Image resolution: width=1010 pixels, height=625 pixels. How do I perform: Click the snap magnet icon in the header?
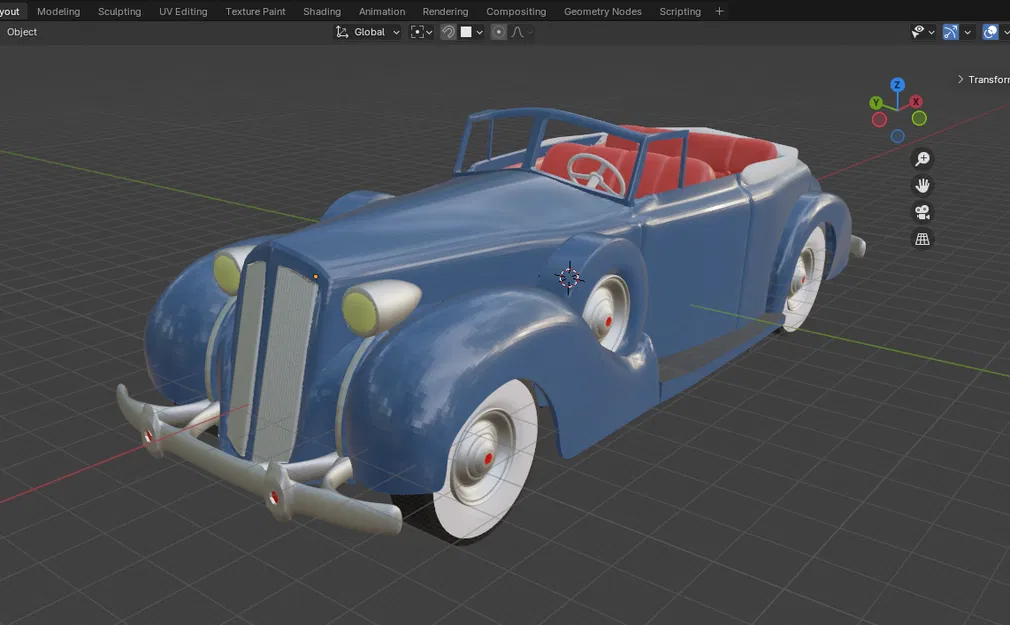click(x=448, y=31)
